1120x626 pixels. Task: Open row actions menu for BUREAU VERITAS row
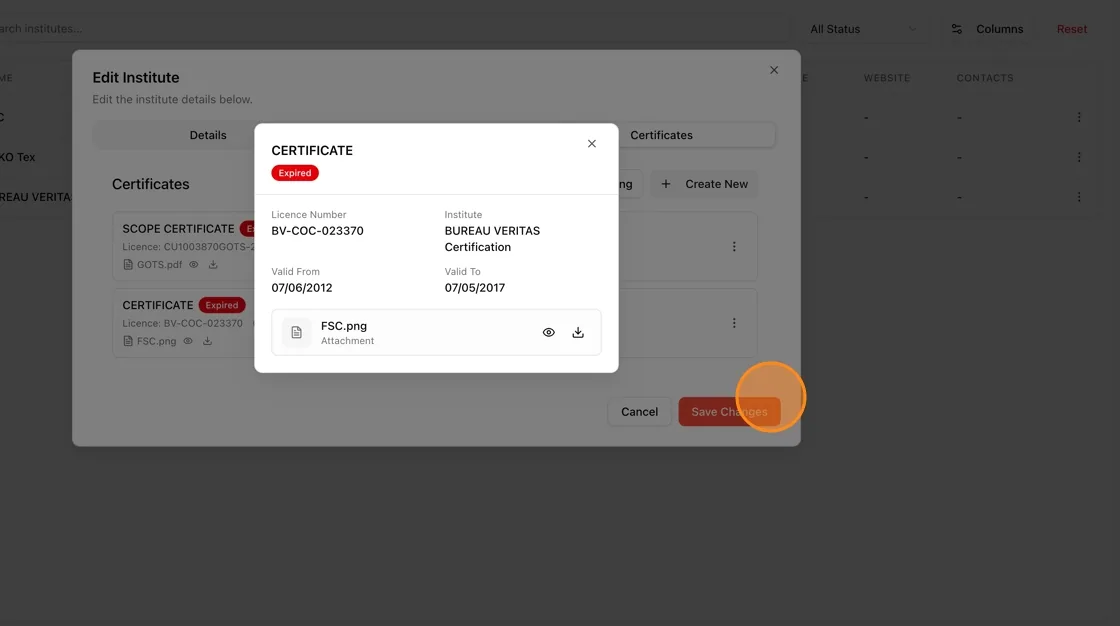[x=1079, y=197]
